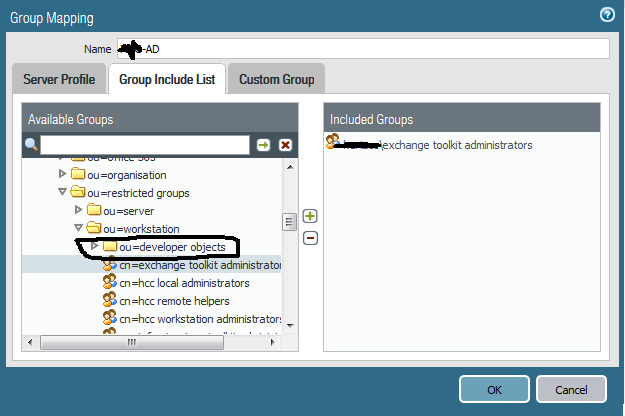Select included 'exchange toolkit administrators' entry text
625x416 pixels.
pyautogui.click(x=458, y=145)
